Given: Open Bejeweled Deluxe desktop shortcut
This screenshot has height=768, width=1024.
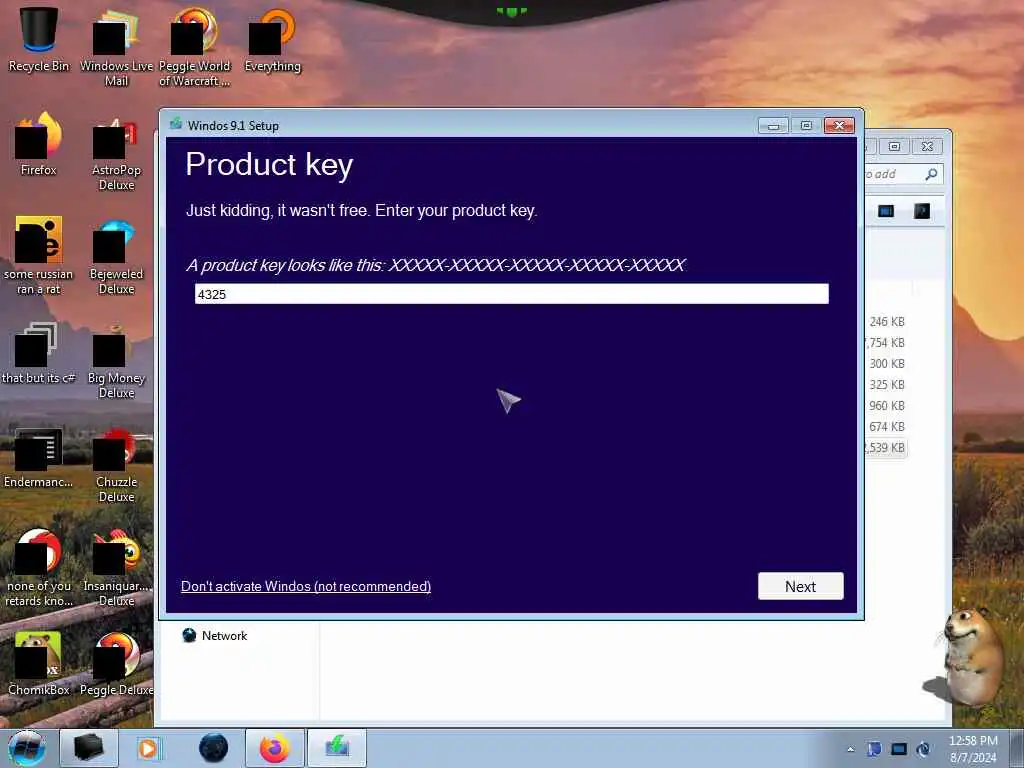Looking at the screenshot, I should click(116, 257).
